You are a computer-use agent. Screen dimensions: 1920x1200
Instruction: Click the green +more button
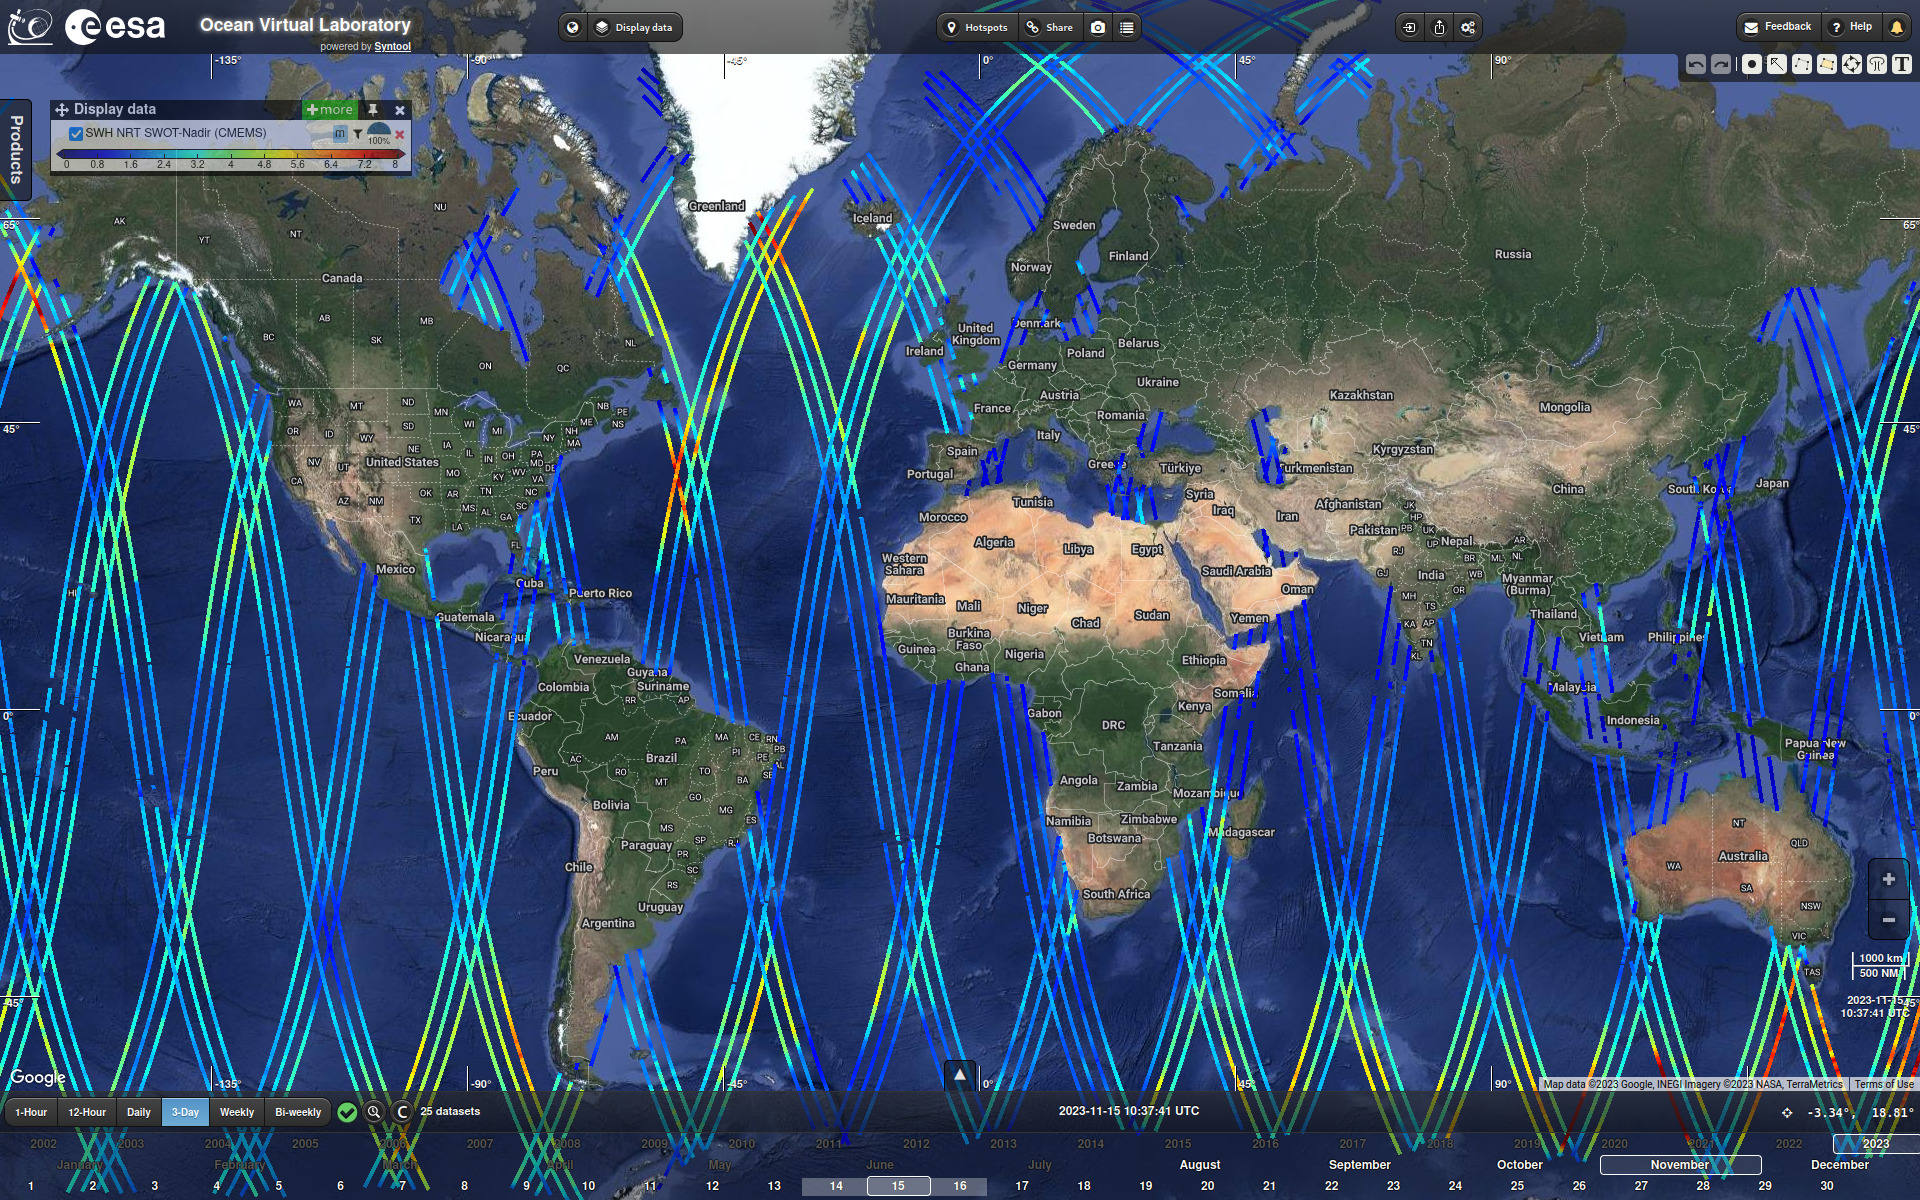point(330,110)
